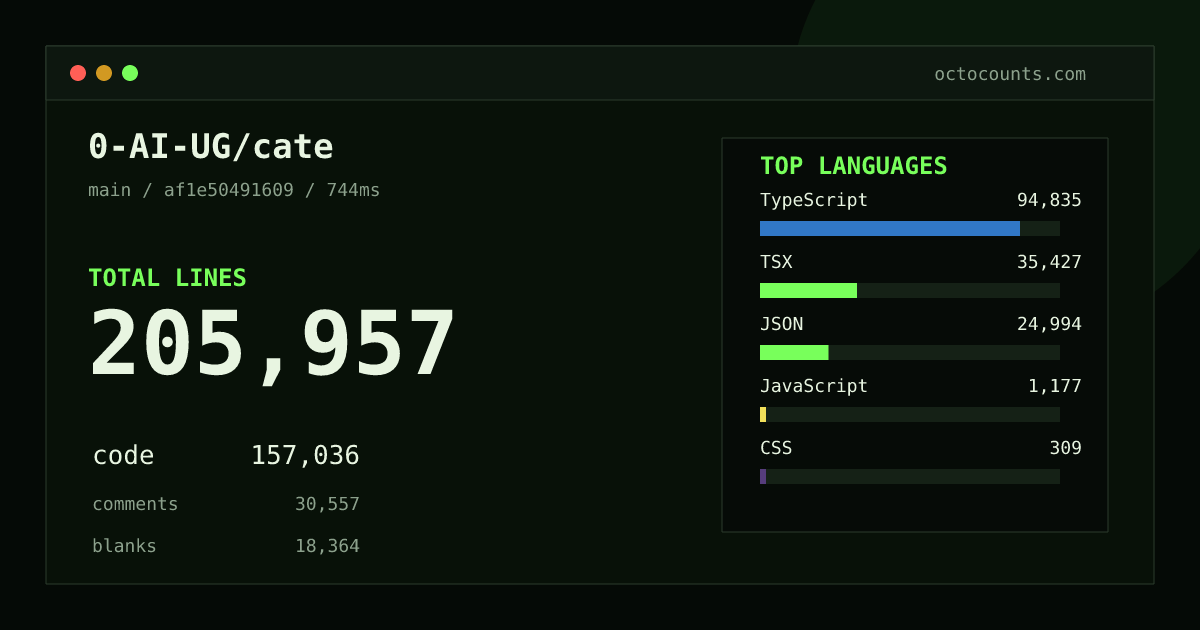Click the JSON language label
Screen dimensions: 1200x630
pos(781,324)
